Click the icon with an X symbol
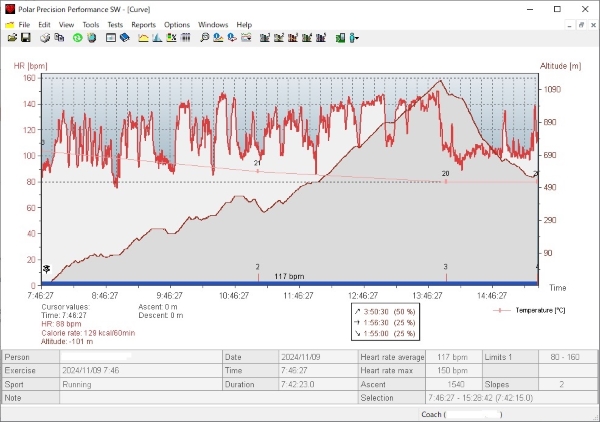Image resolution: width=600 pixels, height=422 pixels. pos(171,37)
